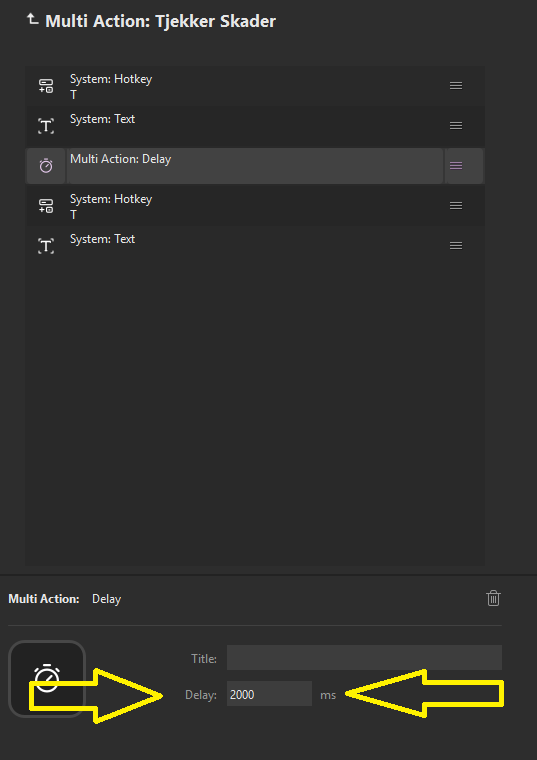Select the first System: Hotkey T row

(255, 86)
